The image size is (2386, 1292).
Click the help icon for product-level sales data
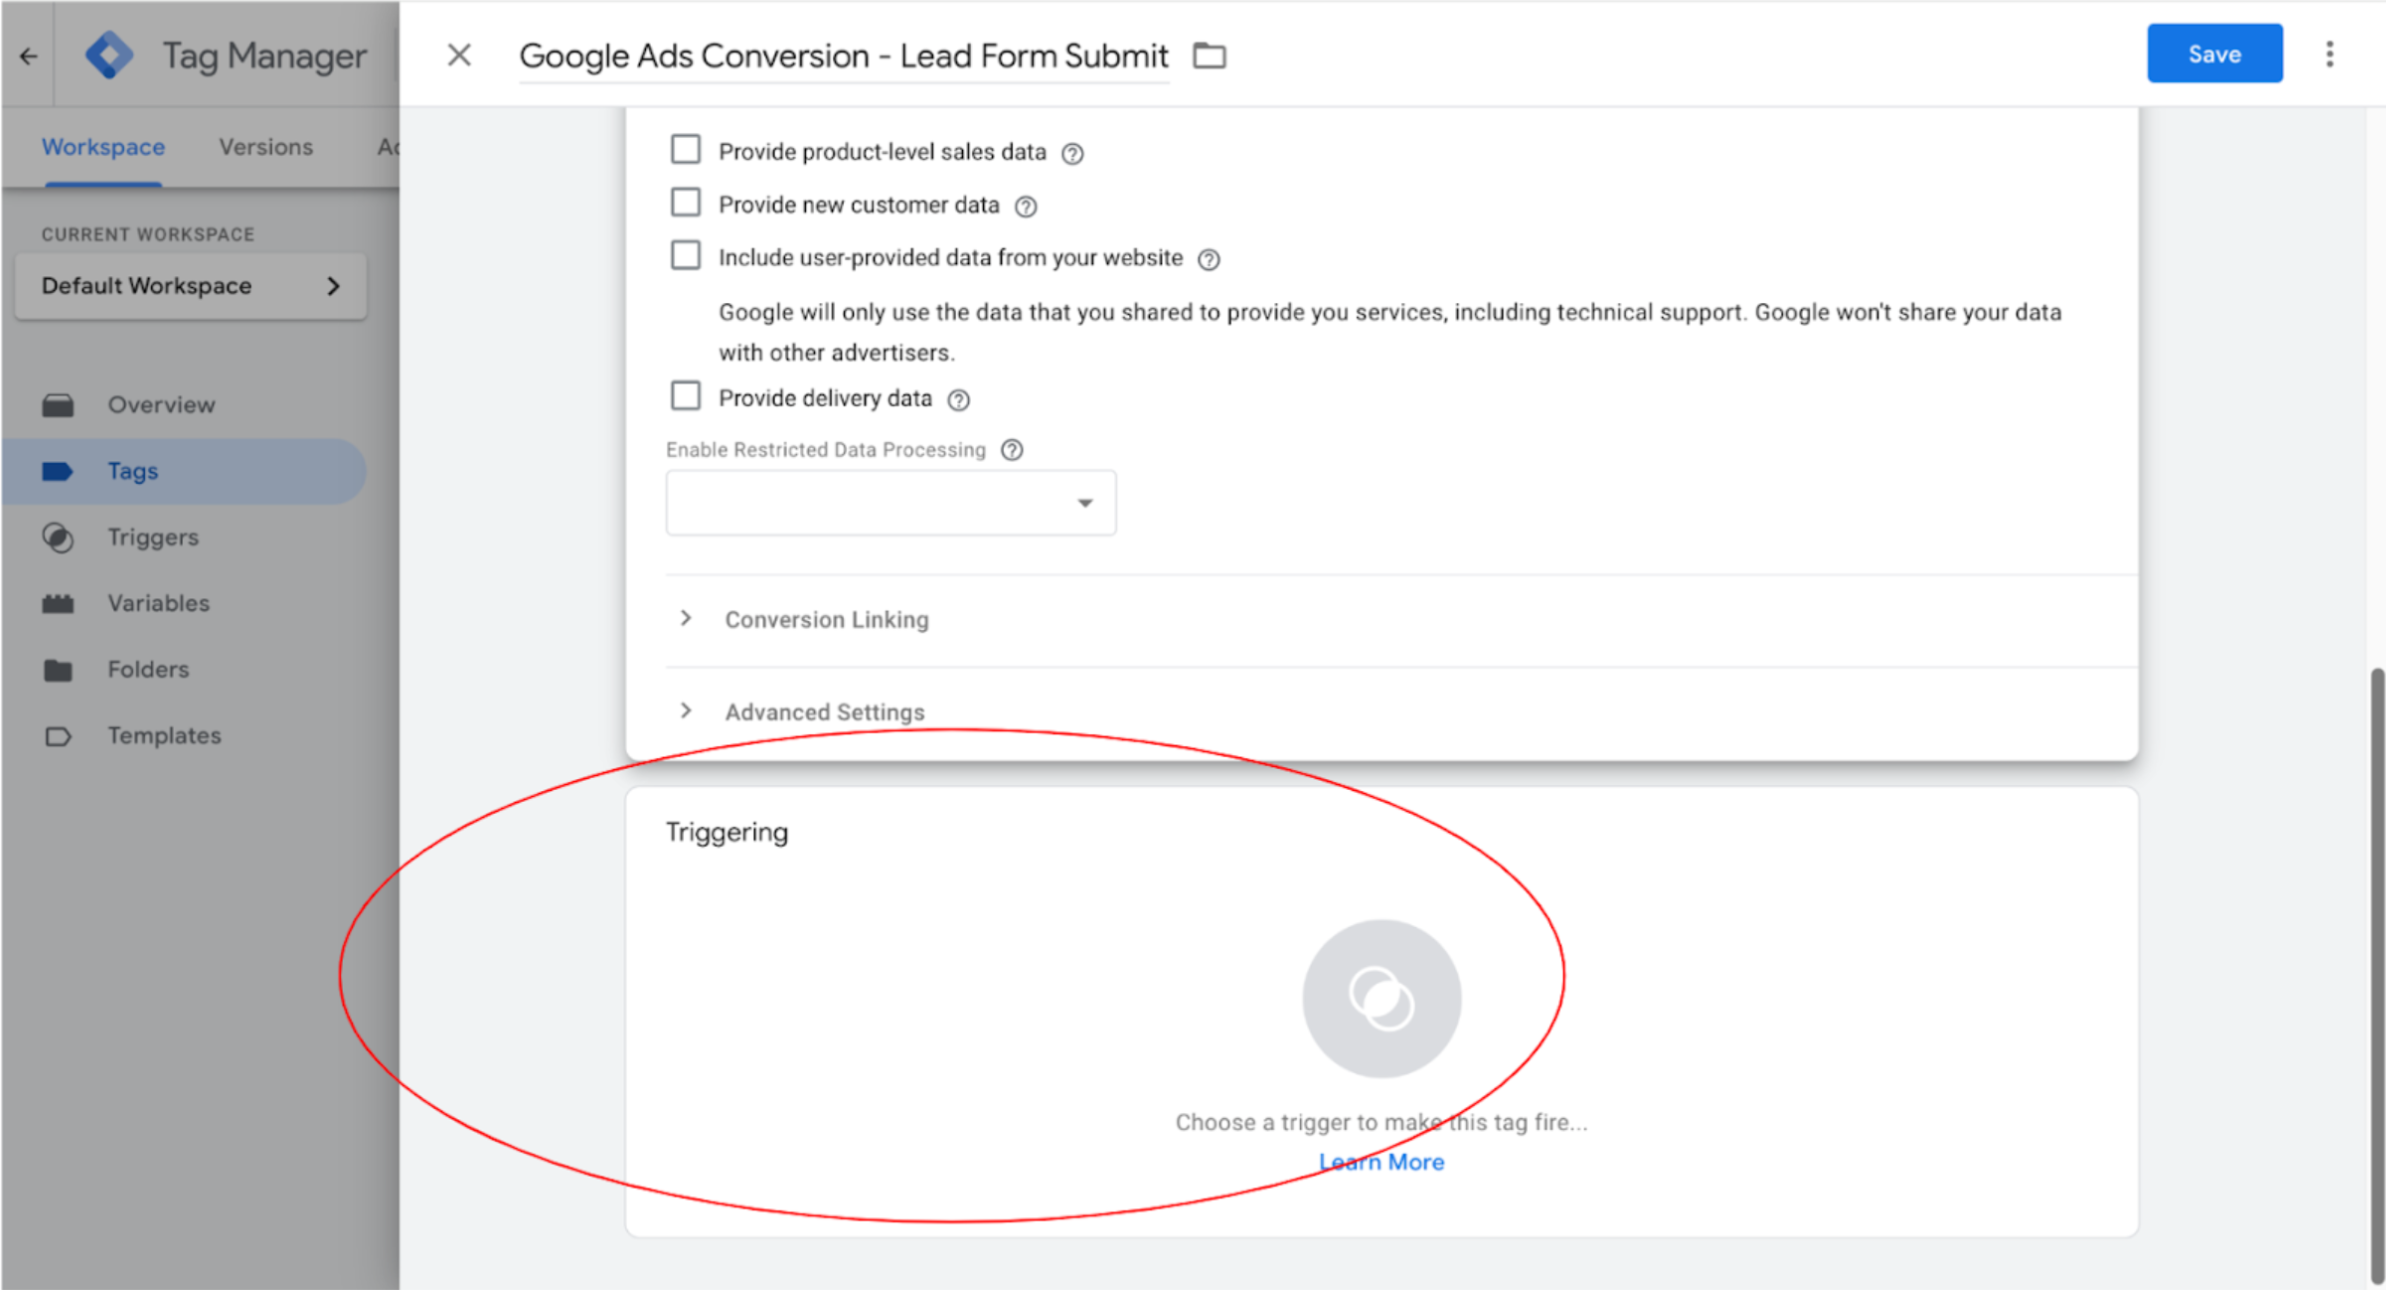pos(1072,153)
